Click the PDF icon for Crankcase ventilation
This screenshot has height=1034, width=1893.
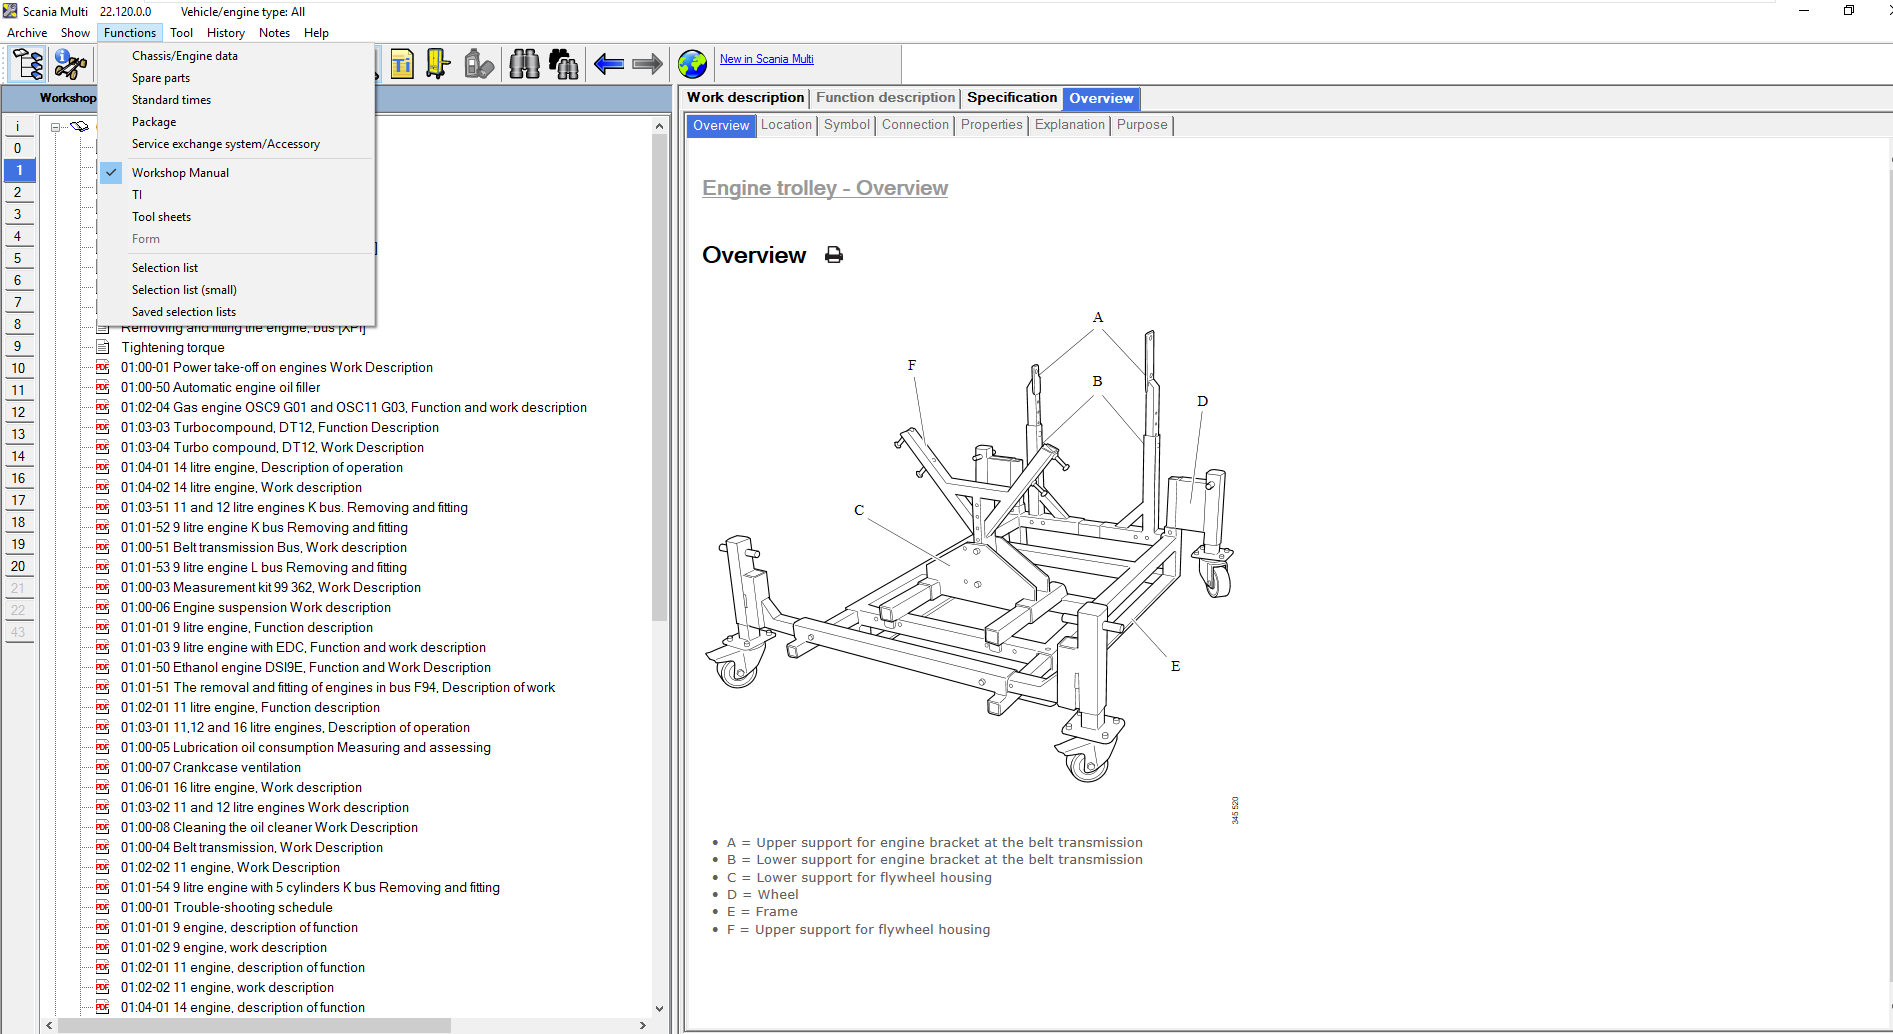coord(102,767)
